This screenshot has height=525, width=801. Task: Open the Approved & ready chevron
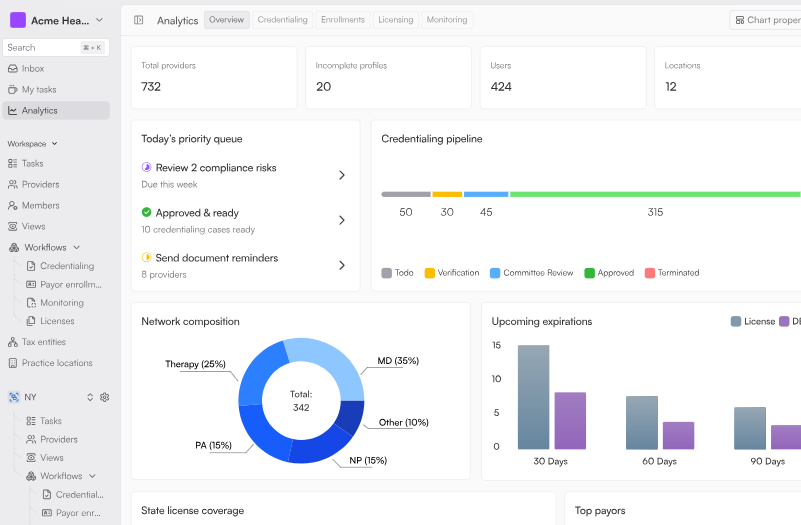[x=342, y=220]
